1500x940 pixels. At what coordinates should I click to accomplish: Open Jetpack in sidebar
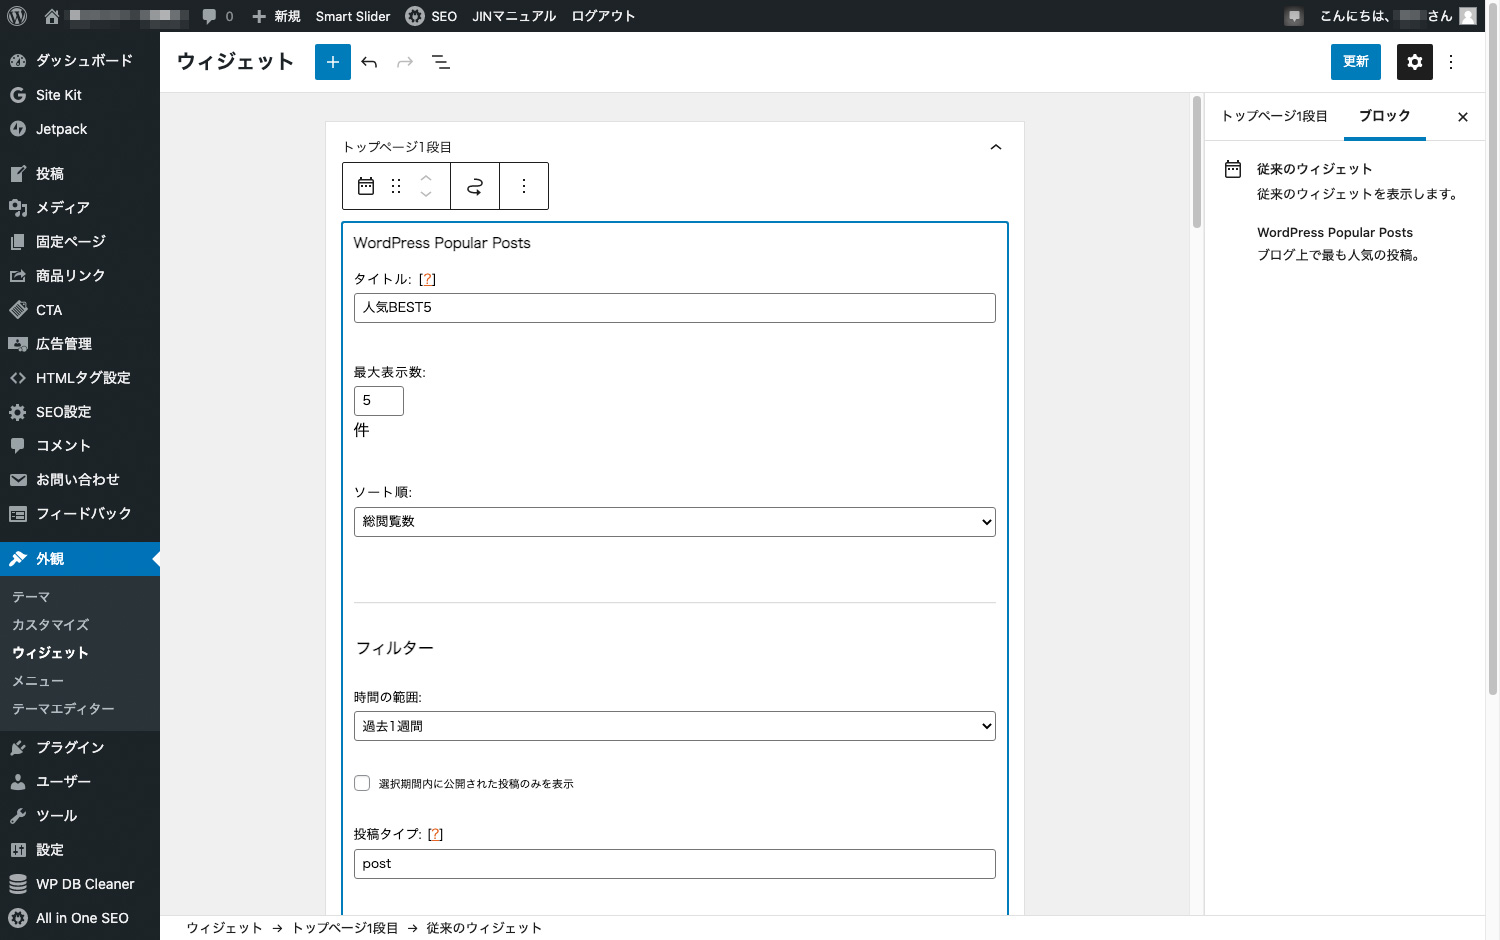coord(80,129)
